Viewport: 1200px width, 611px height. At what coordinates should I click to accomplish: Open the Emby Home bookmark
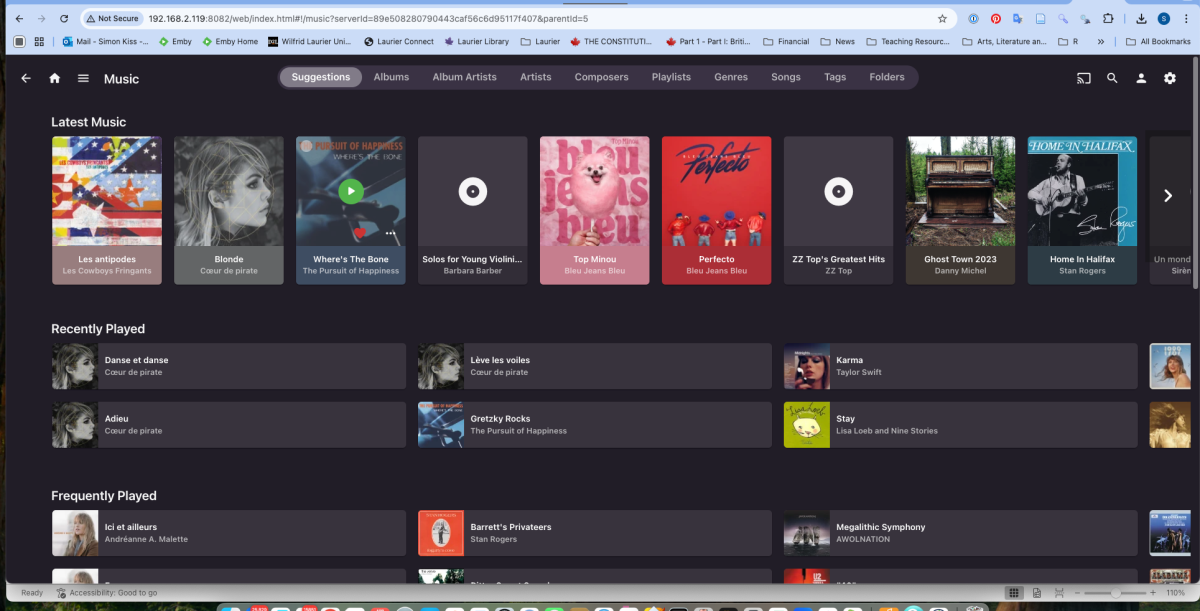230,42
